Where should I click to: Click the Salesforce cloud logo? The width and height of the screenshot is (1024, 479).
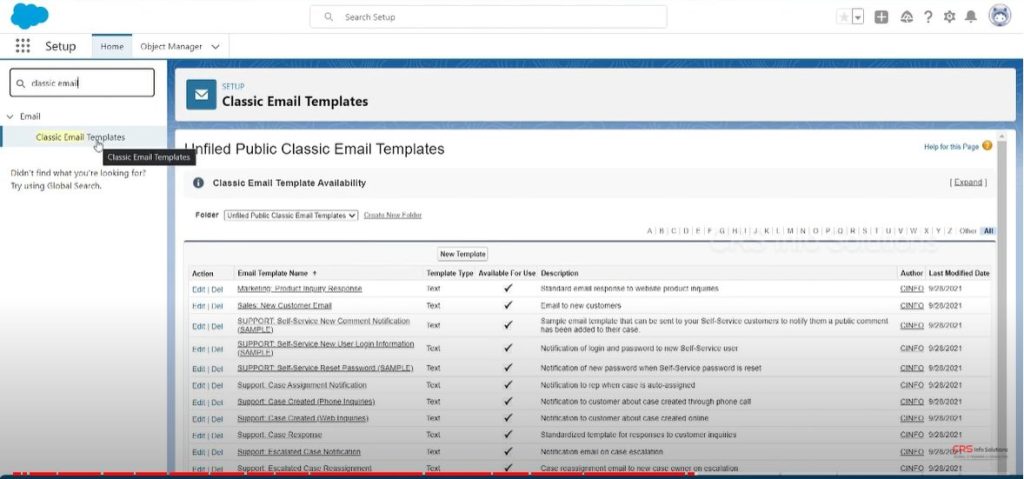pos(30,16)
